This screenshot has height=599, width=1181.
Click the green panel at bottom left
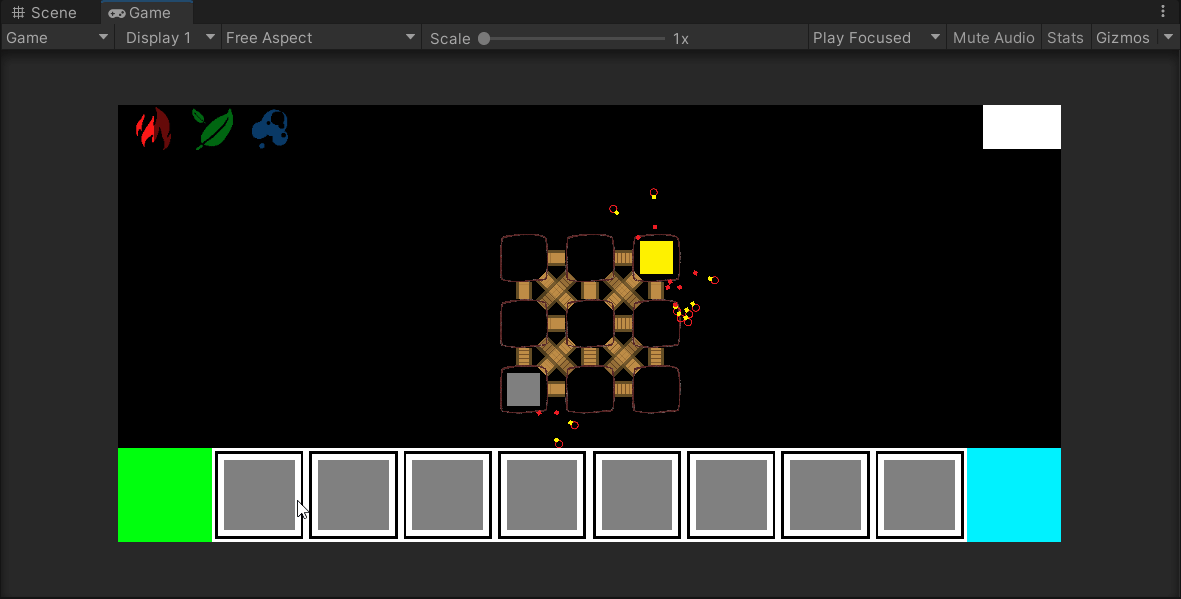[165, 495]
